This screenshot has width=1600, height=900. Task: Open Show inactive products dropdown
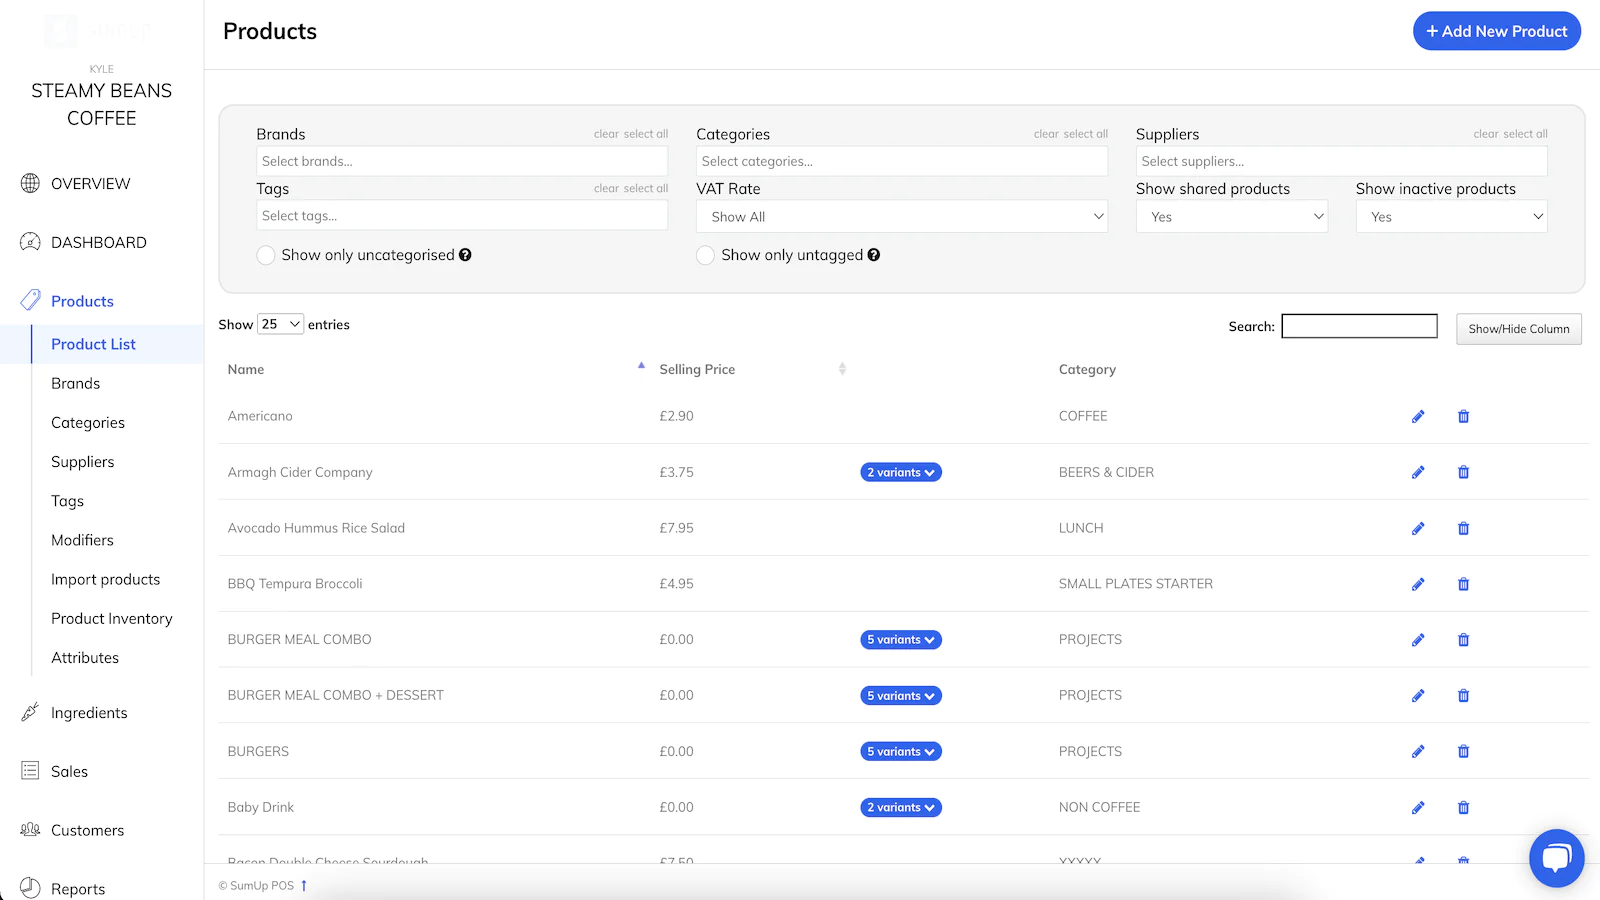(x=1451, y=217)
